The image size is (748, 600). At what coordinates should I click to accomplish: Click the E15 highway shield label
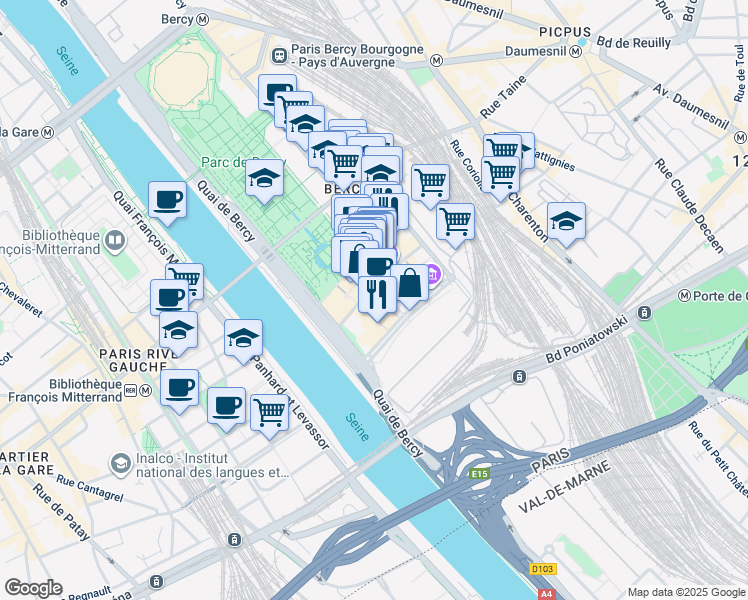pyautogui.click(x=479, y=474)
